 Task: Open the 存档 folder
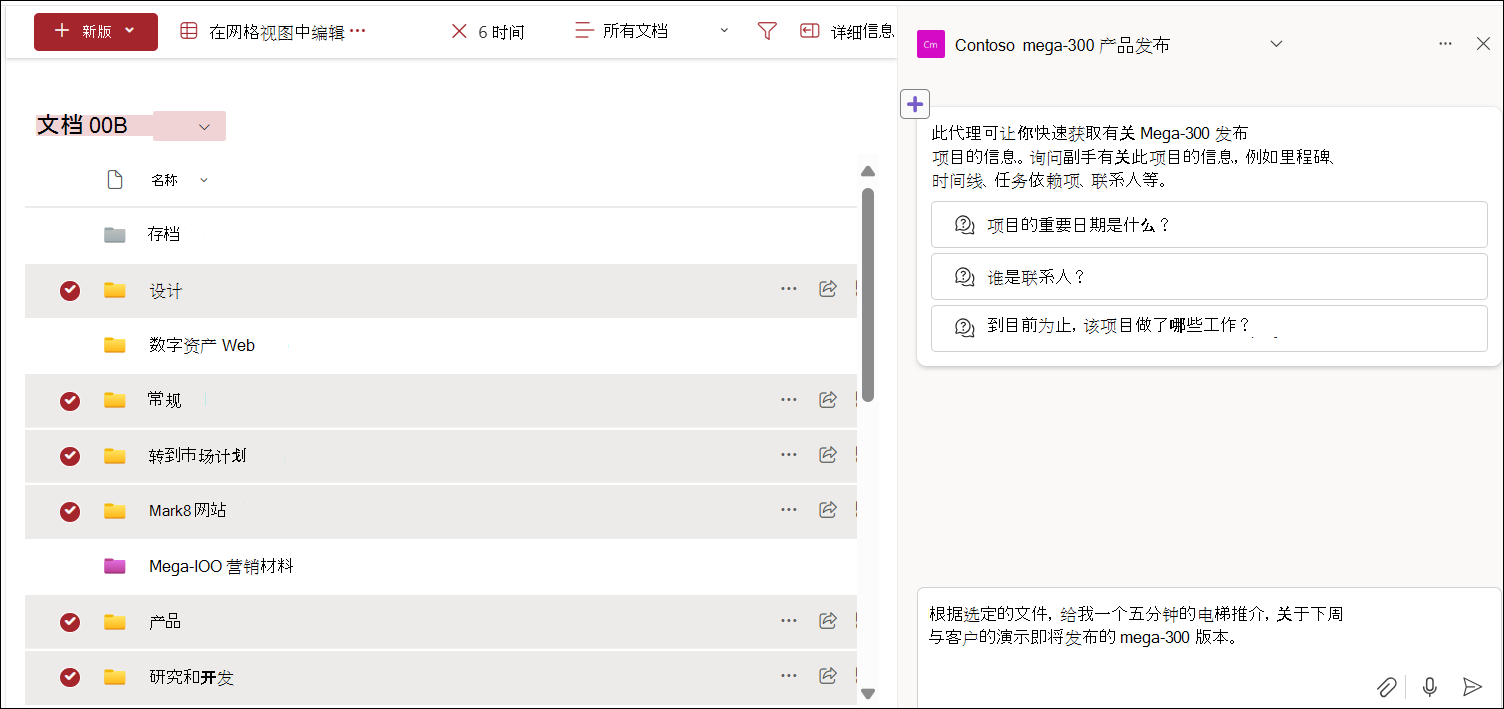pyautogui.click(x=164, y=235)
